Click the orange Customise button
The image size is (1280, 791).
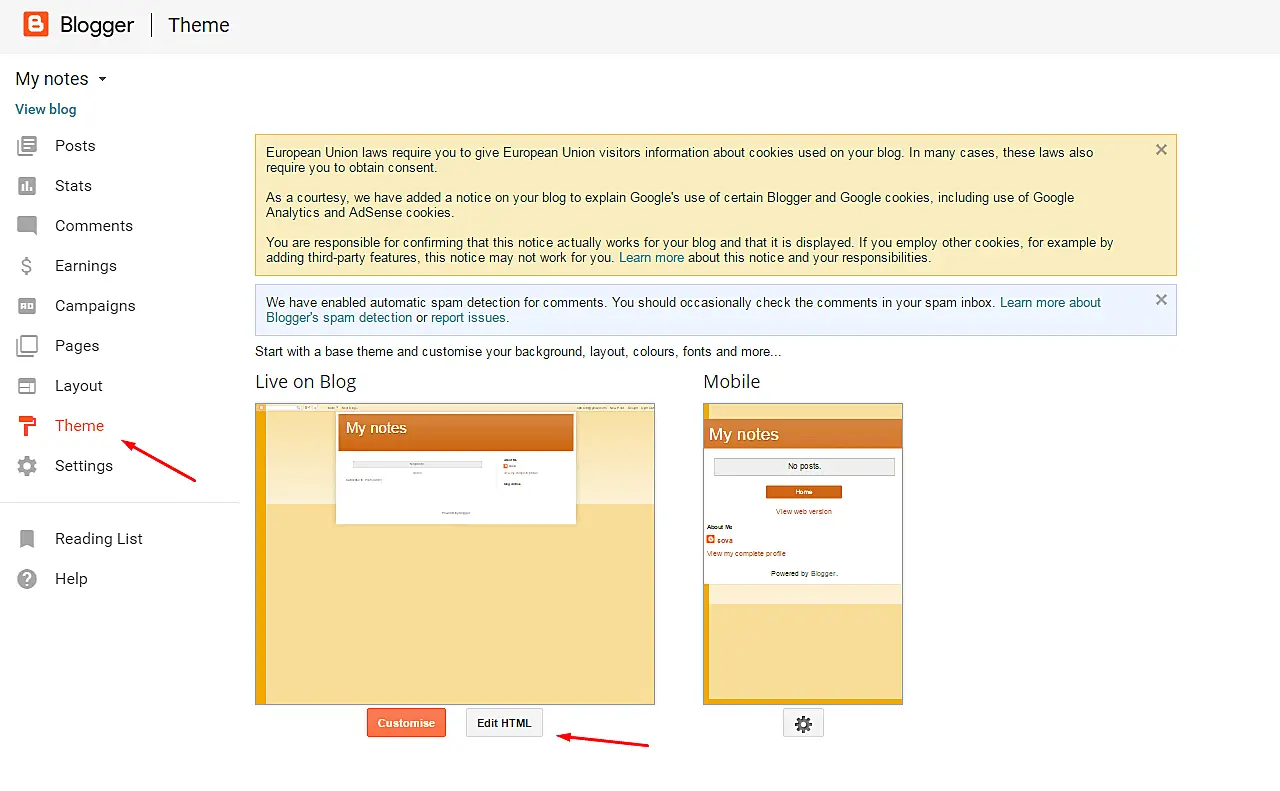pos(406,723)
